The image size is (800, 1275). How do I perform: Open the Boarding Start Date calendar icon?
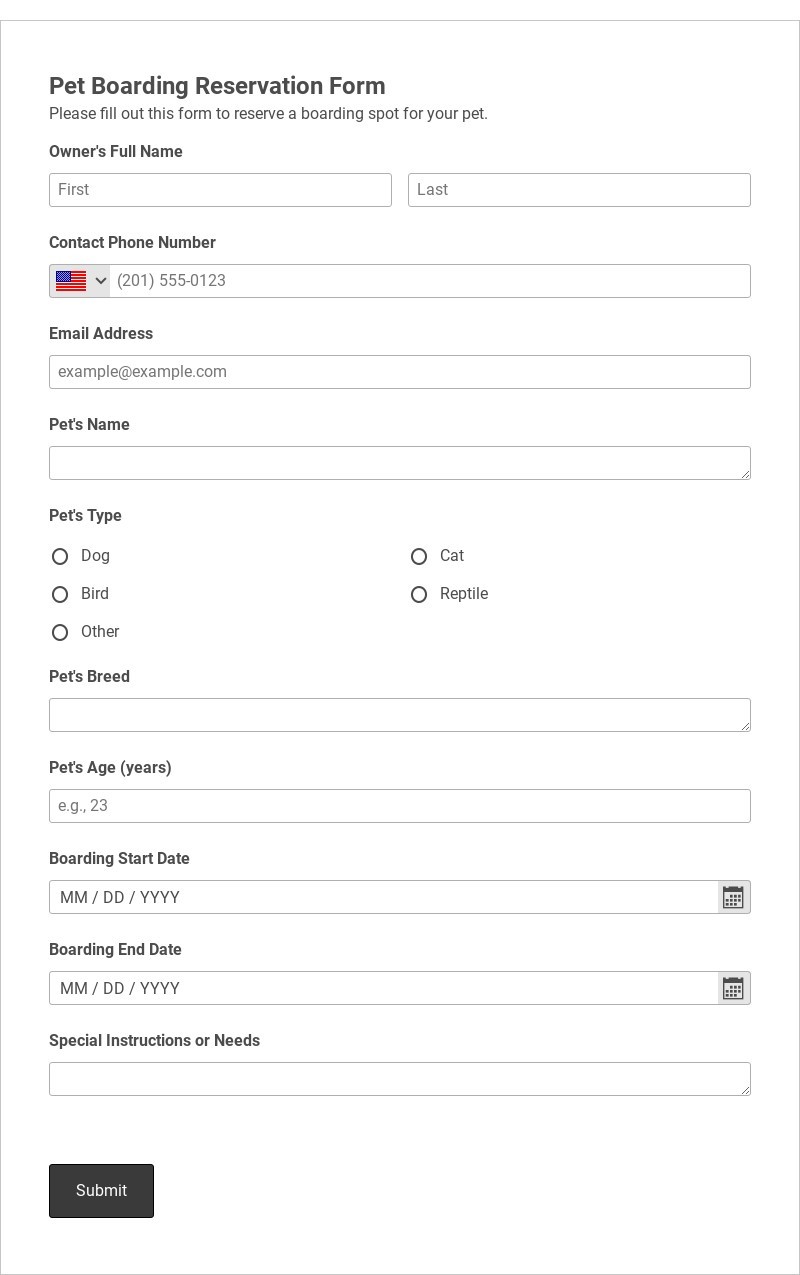(733, 897)
